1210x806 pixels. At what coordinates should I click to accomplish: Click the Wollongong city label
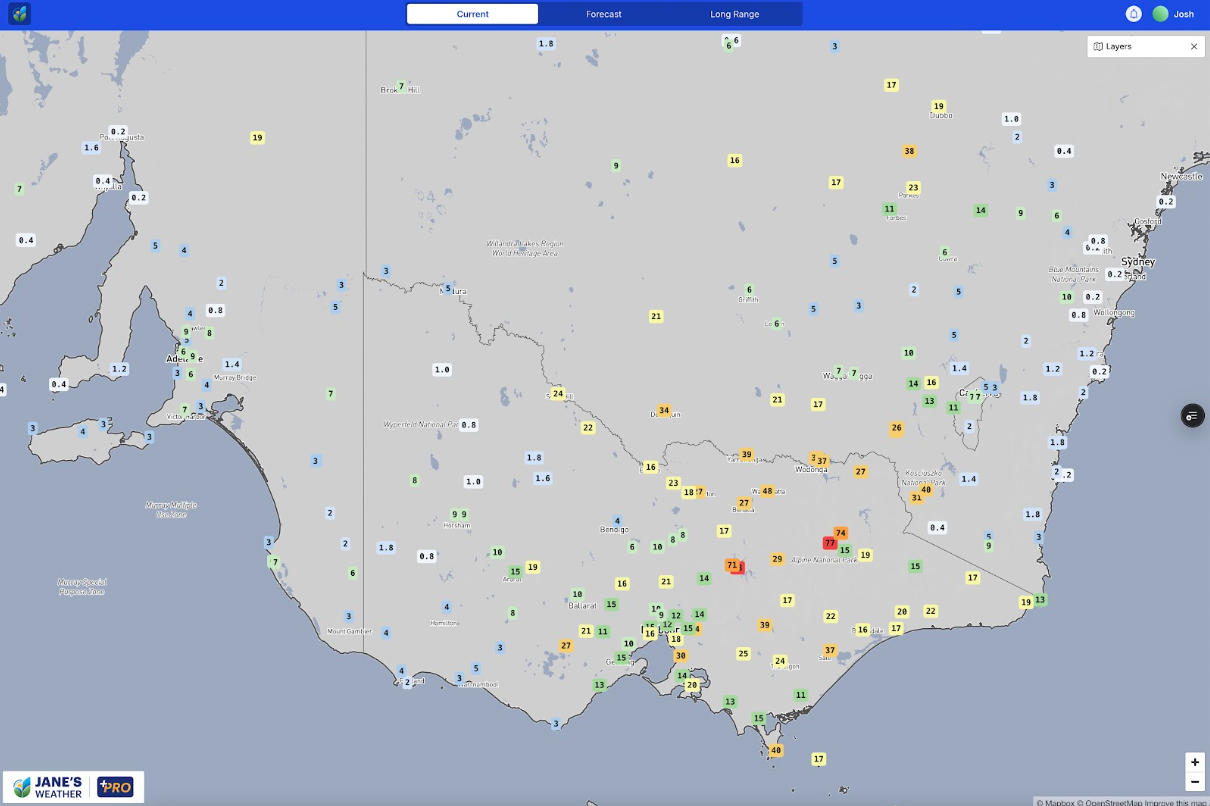coord(1114,312)
